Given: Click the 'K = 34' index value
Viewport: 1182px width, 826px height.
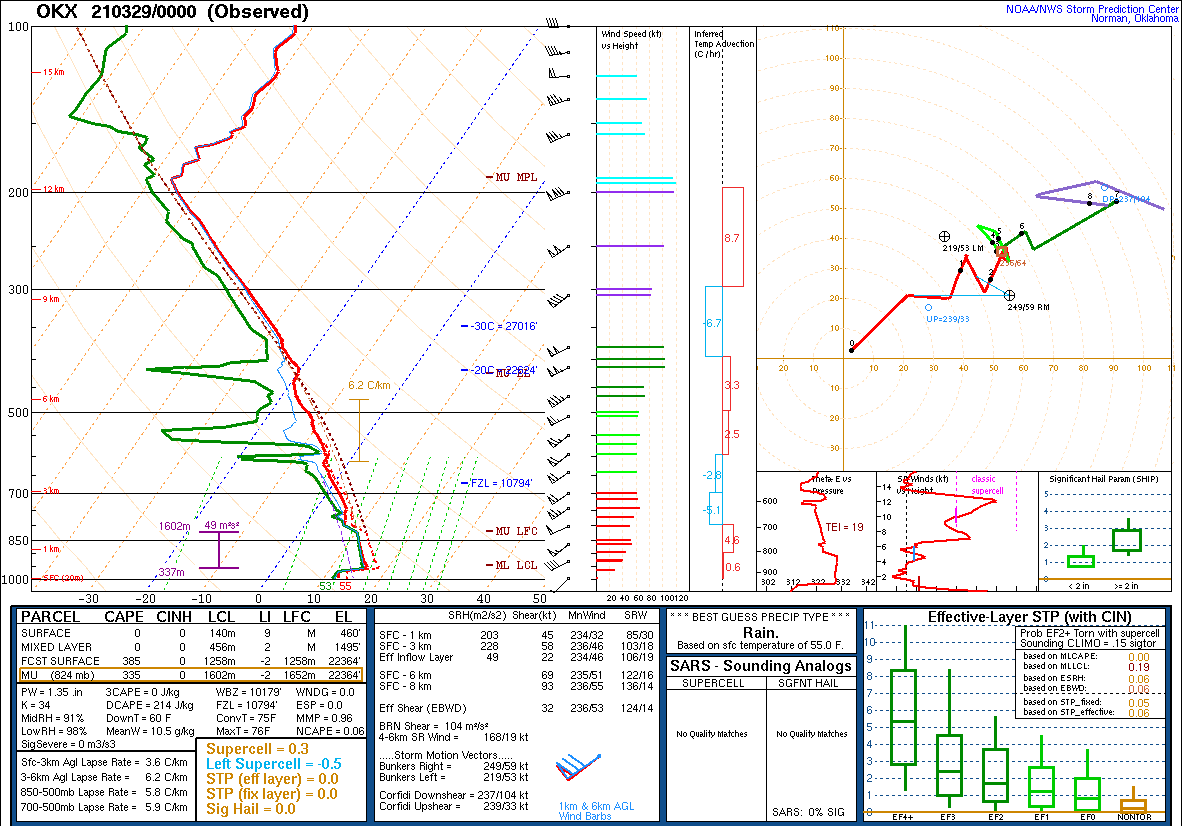Looking at the screenshot, I should point(36,705).
